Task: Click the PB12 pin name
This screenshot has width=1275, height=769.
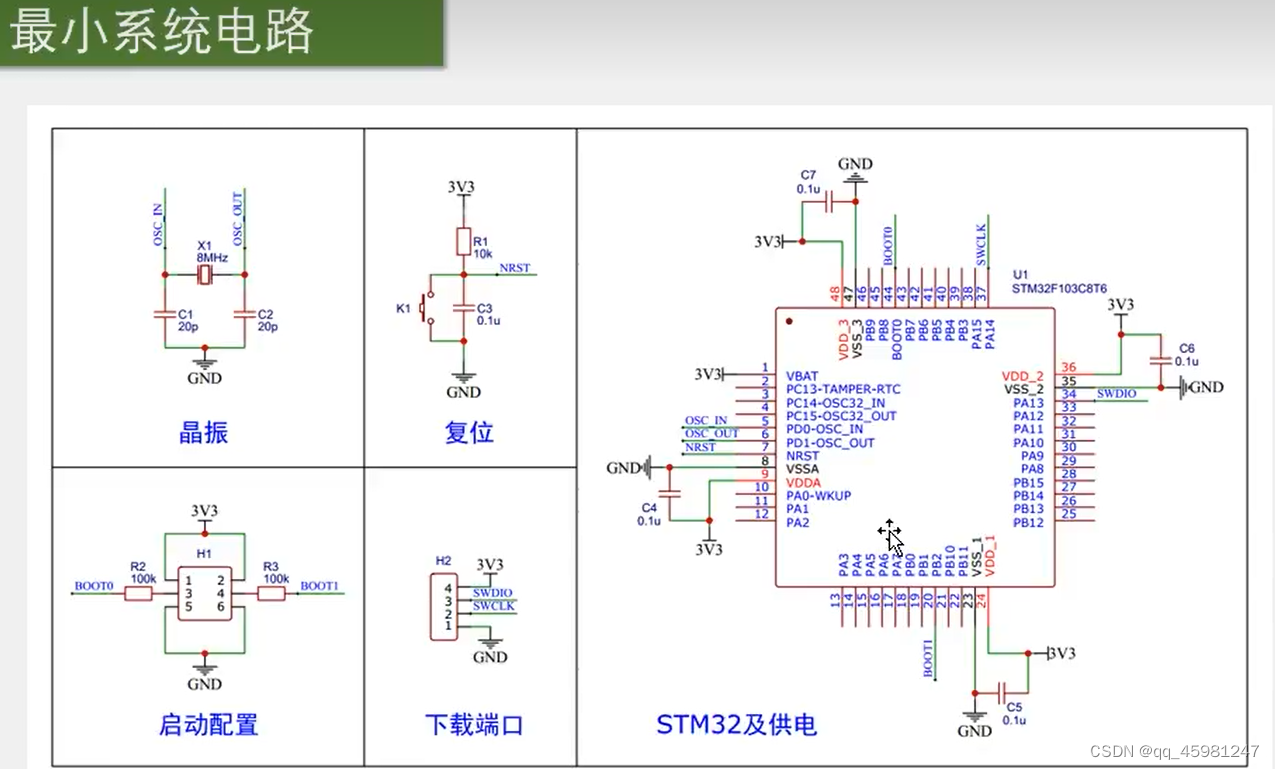Action: pyautogui.click(x=1028, y=523)
